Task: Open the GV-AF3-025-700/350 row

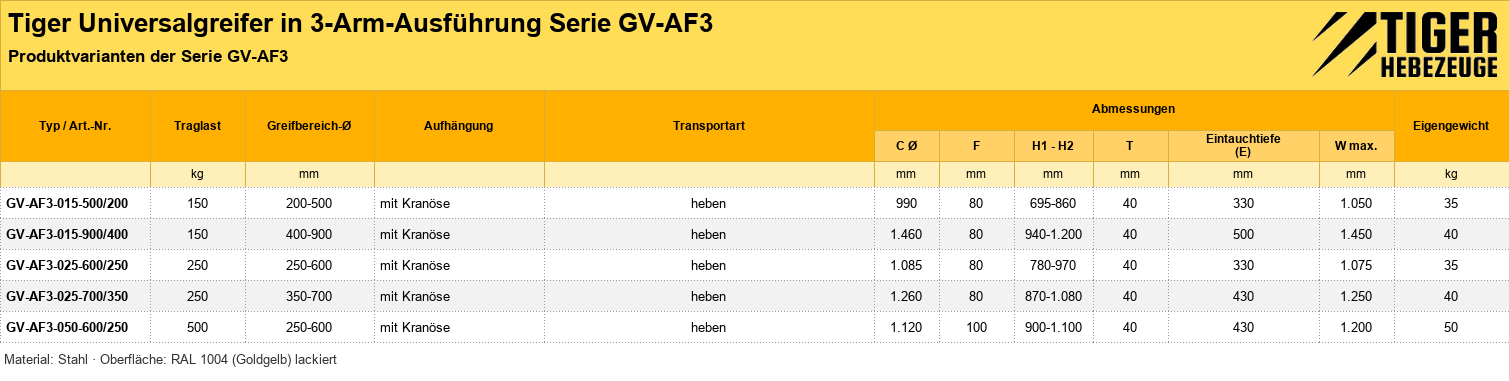Action: 754,296
